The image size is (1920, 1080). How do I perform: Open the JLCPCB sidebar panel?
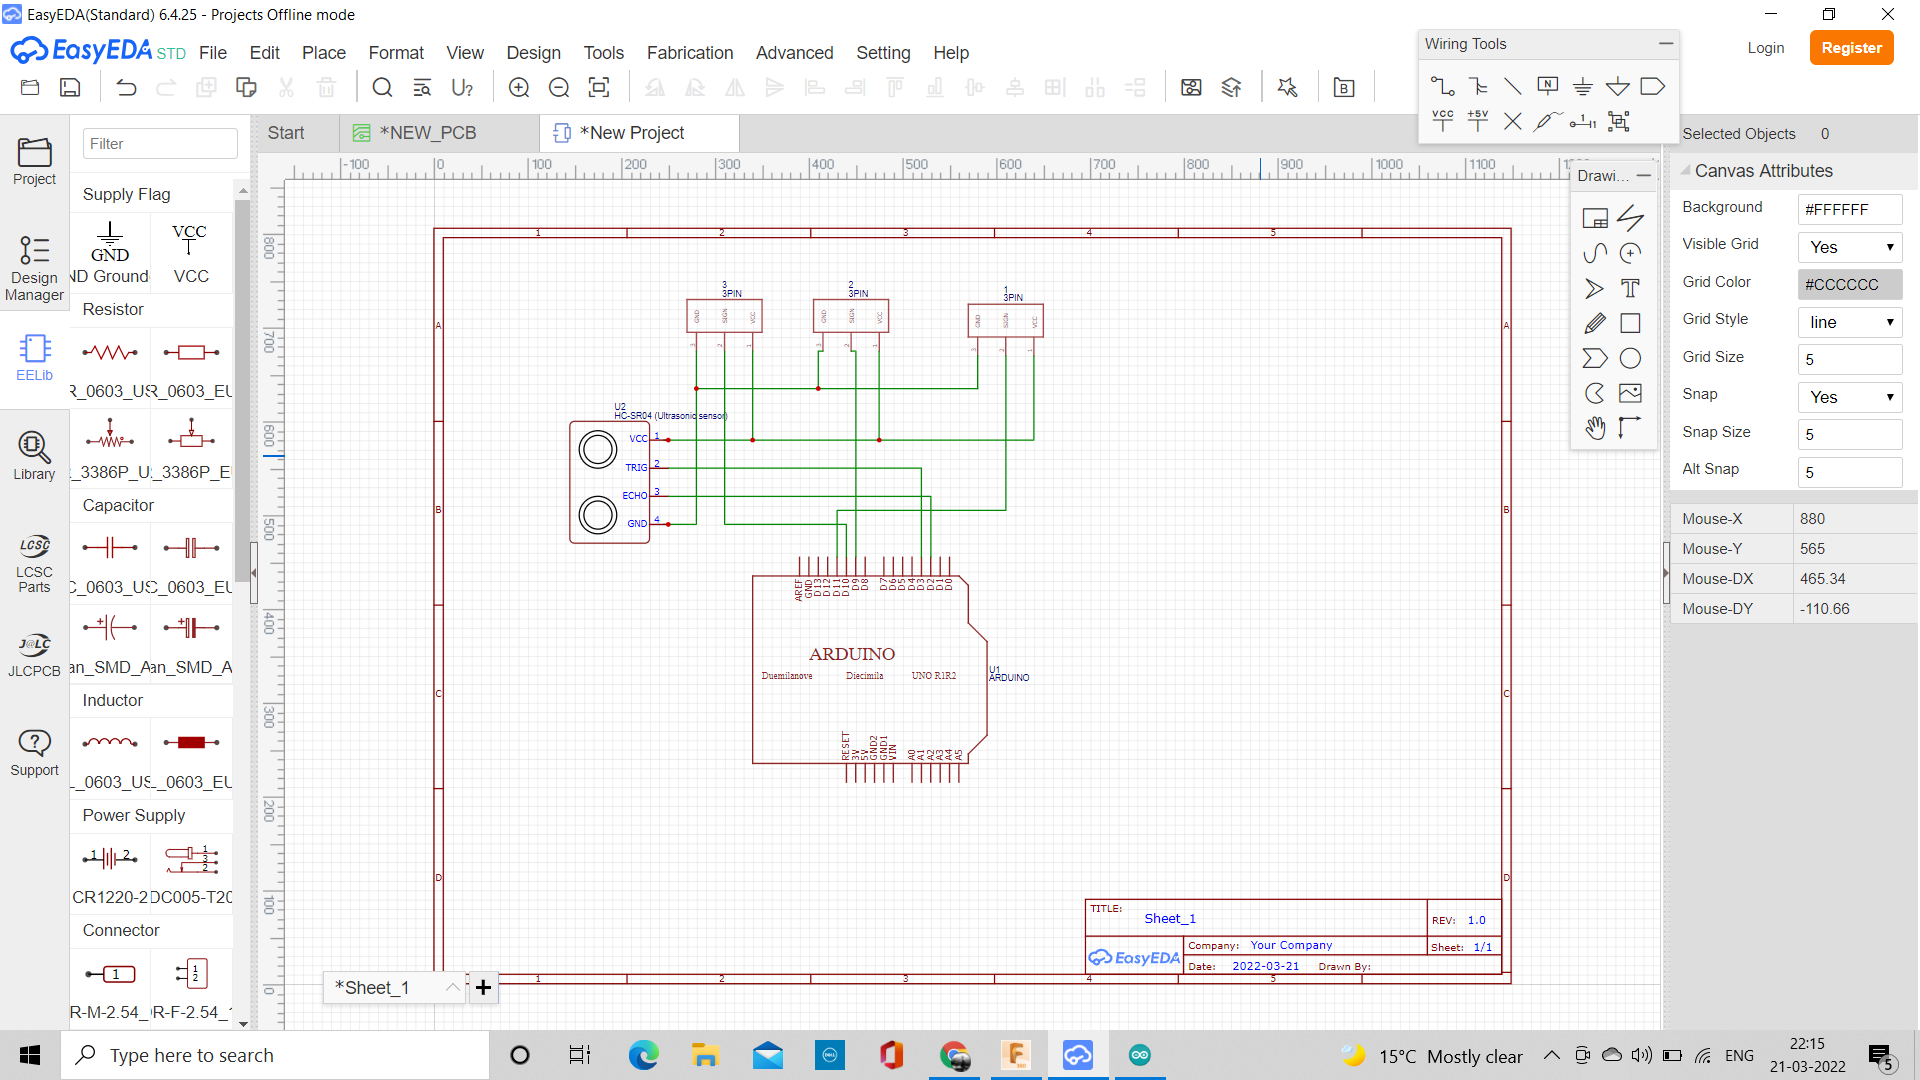(34, 652)
